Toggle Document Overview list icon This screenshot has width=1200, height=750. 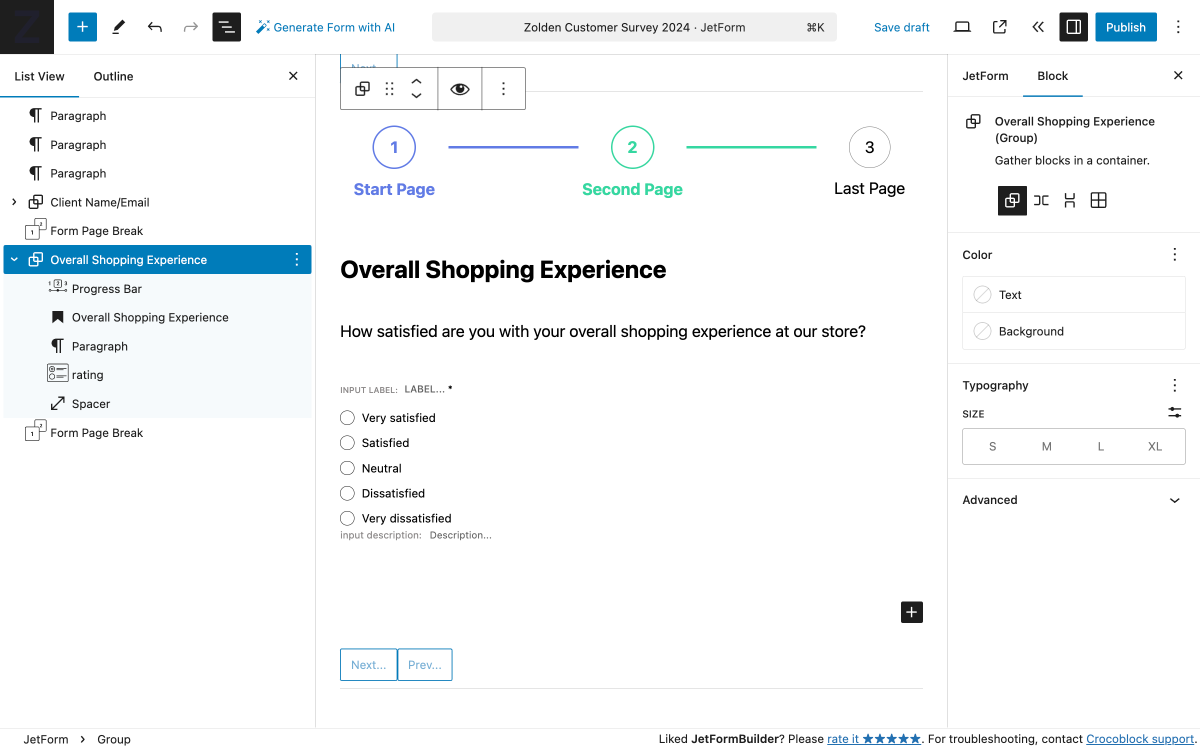[227, 27]
